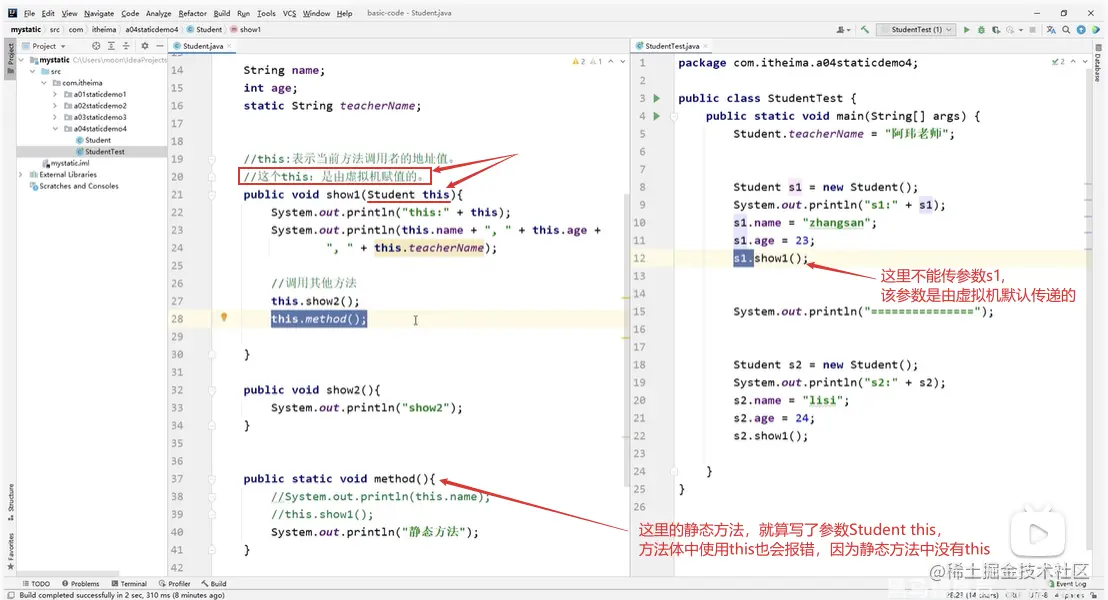1108x600 pixels.
Task: Open the File menu
Action: tap(29, 13)
